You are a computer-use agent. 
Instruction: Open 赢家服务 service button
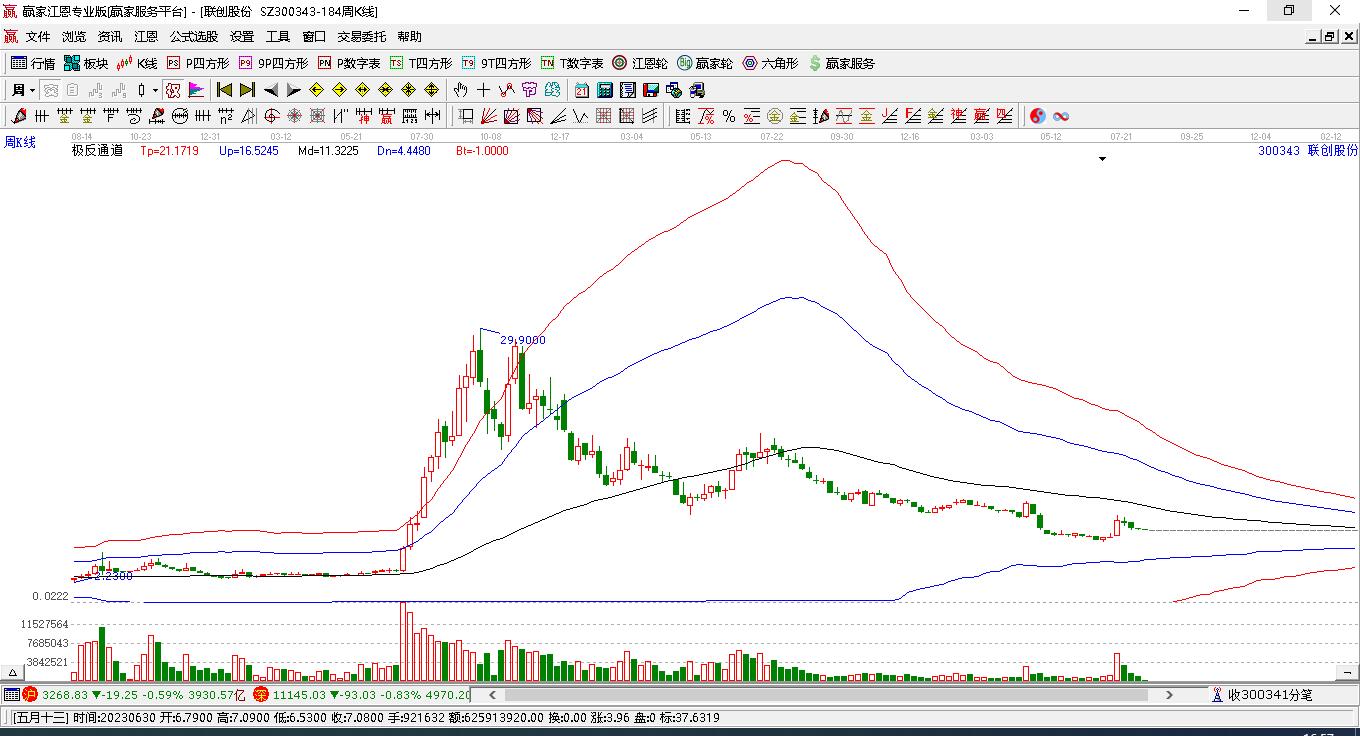tap(841, 63)
